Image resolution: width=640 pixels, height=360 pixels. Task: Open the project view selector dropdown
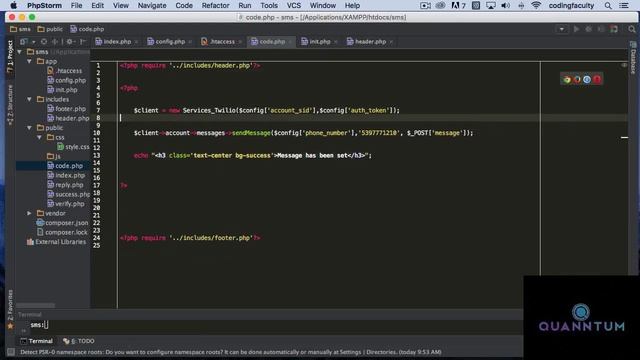point(27,42)
